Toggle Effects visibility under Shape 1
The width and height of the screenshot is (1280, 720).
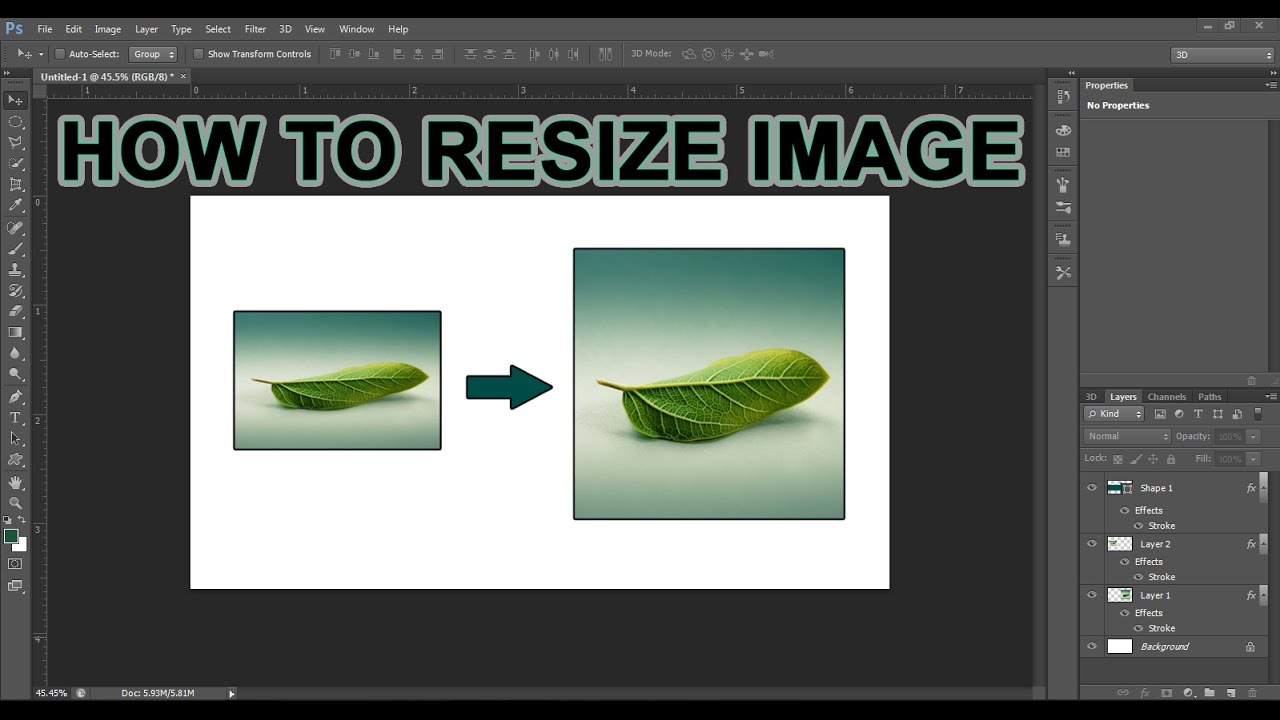[1124, 510]
